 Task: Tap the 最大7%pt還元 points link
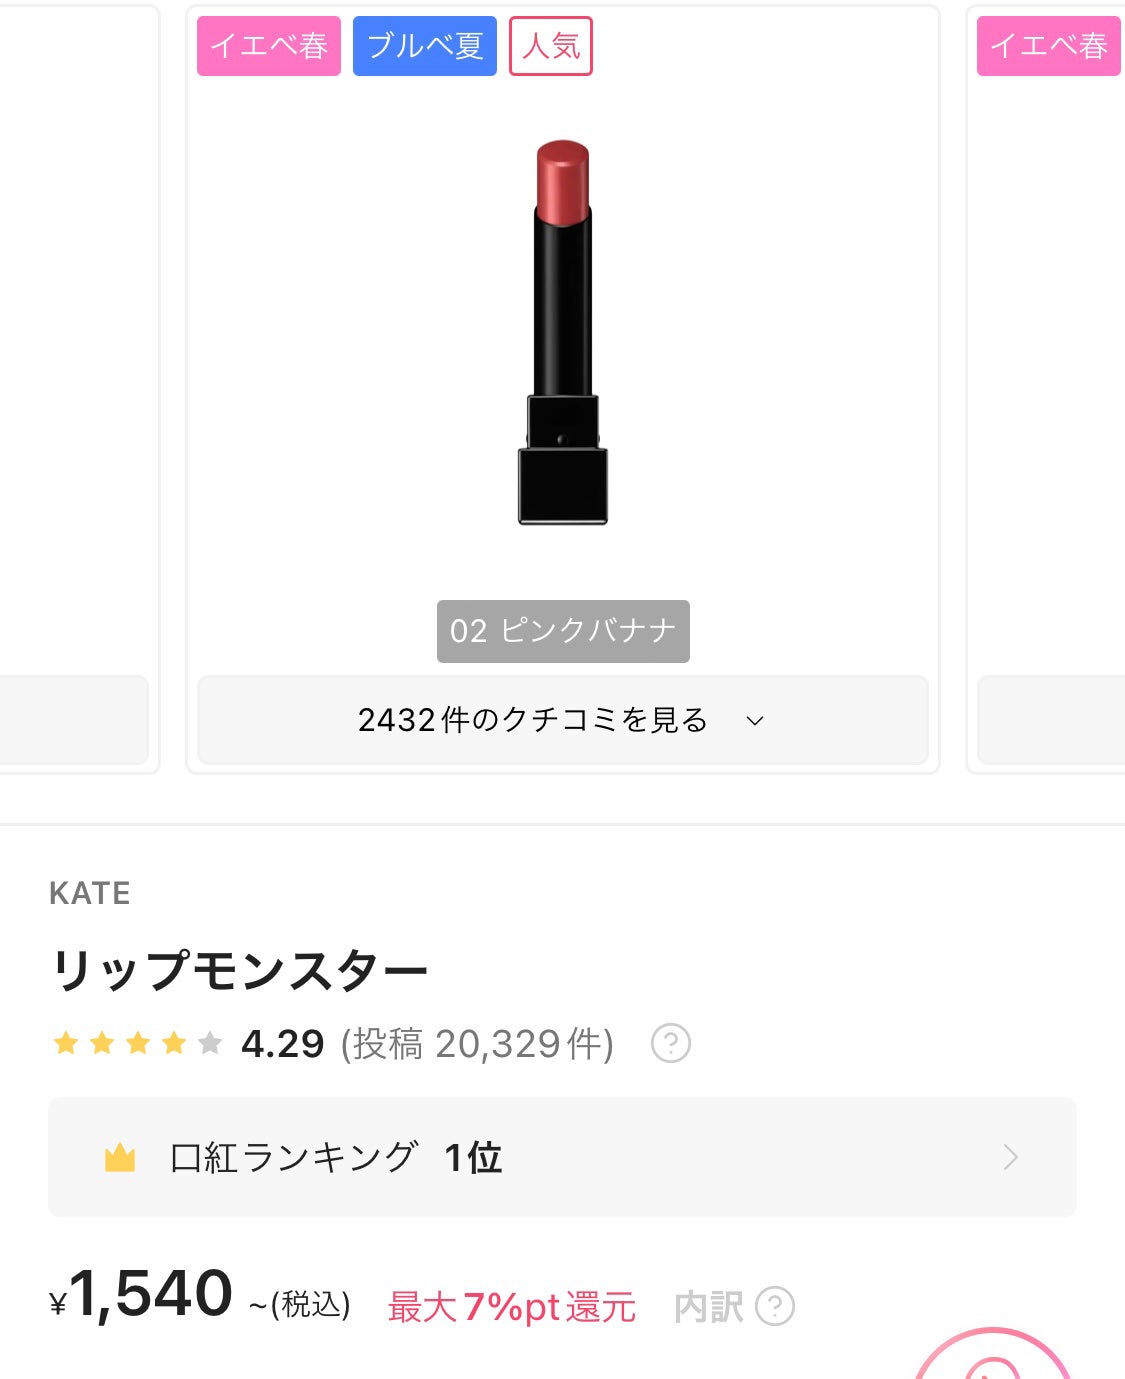(511, 1307)
